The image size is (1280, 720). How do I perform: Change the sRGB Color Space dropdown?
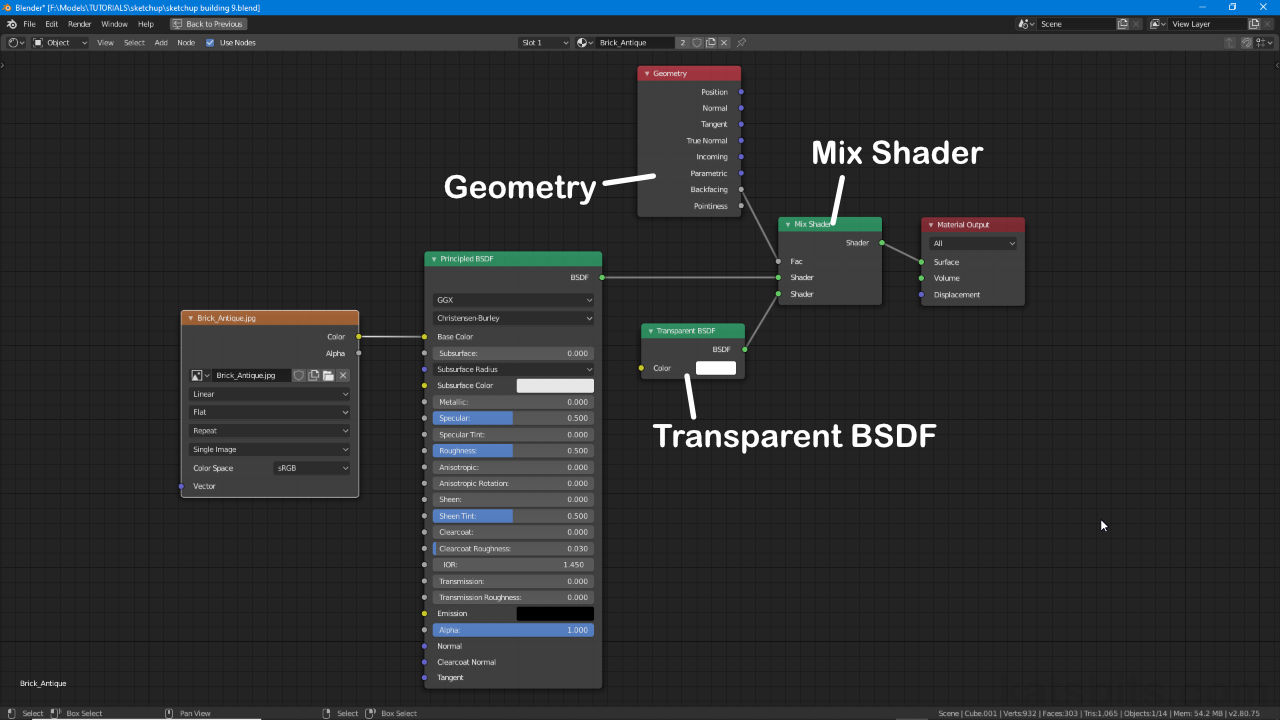point(312,467)
